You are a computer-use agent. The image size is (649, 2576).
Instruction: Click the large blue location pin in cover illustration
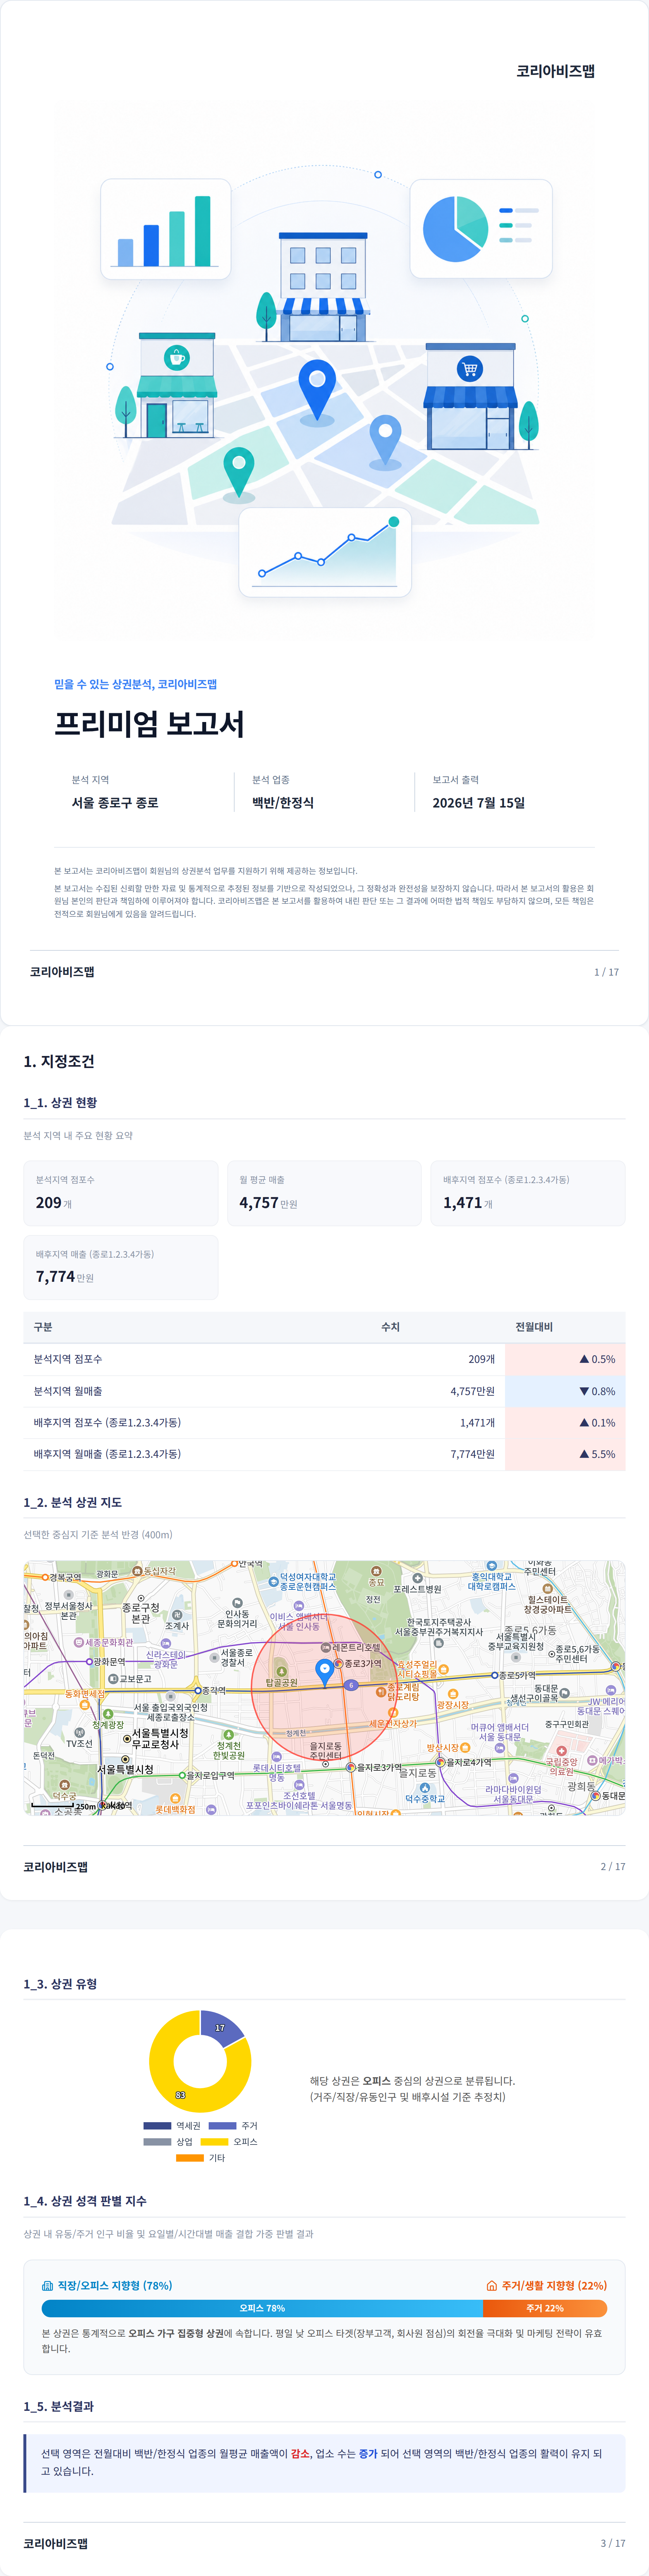tap(317, 390)
